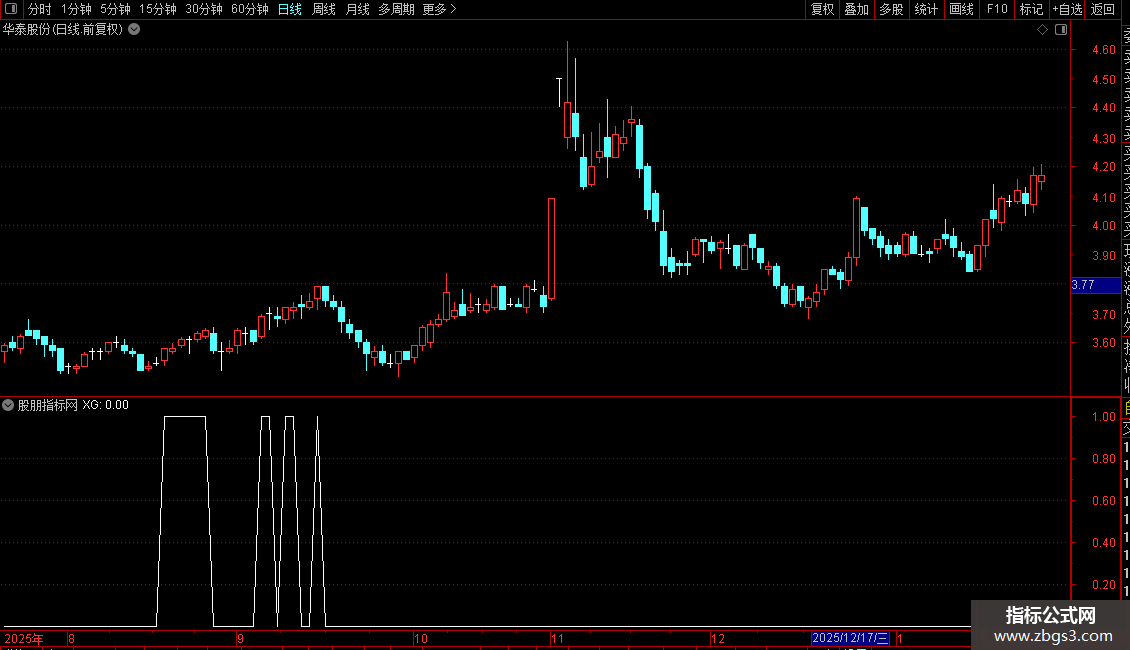Select the 60分钟 period tab
Image resolution: width=1130 pixels, height=650 pixels.
tap(250, 9)
